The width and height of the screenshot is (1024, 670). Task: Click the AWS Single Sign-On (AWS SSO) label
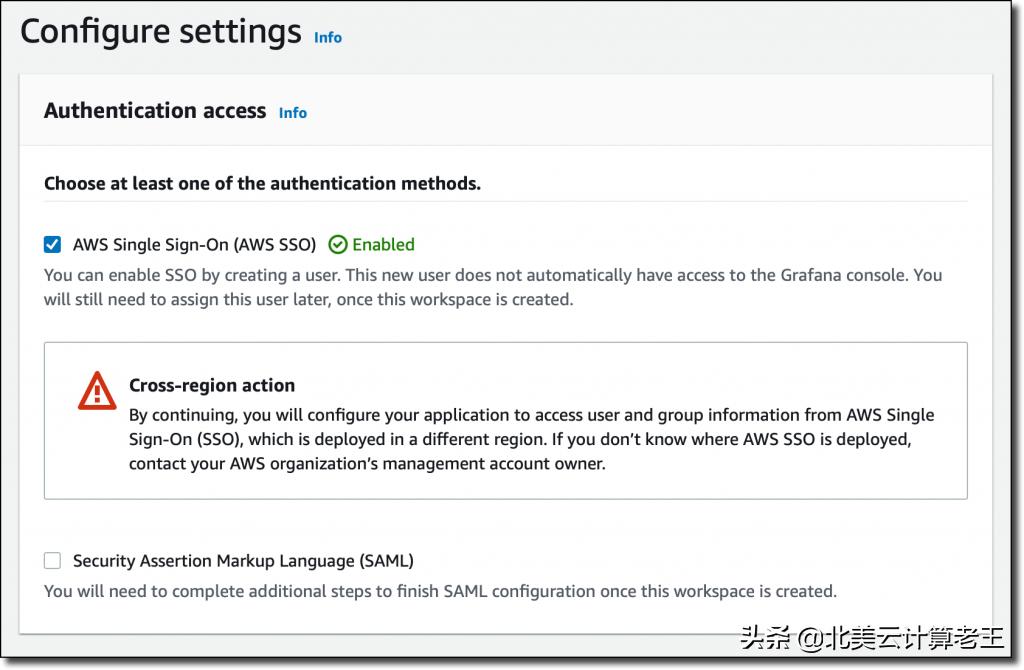(x=194, y=245)
